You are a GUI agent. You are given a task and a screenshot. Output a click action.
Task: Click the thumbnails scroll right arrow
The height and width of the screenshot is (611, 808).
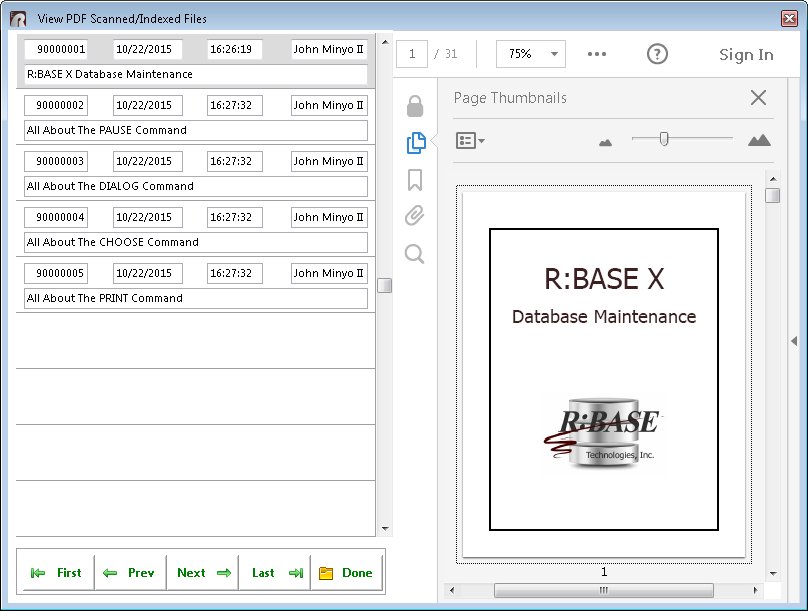[x=755, y=590]
